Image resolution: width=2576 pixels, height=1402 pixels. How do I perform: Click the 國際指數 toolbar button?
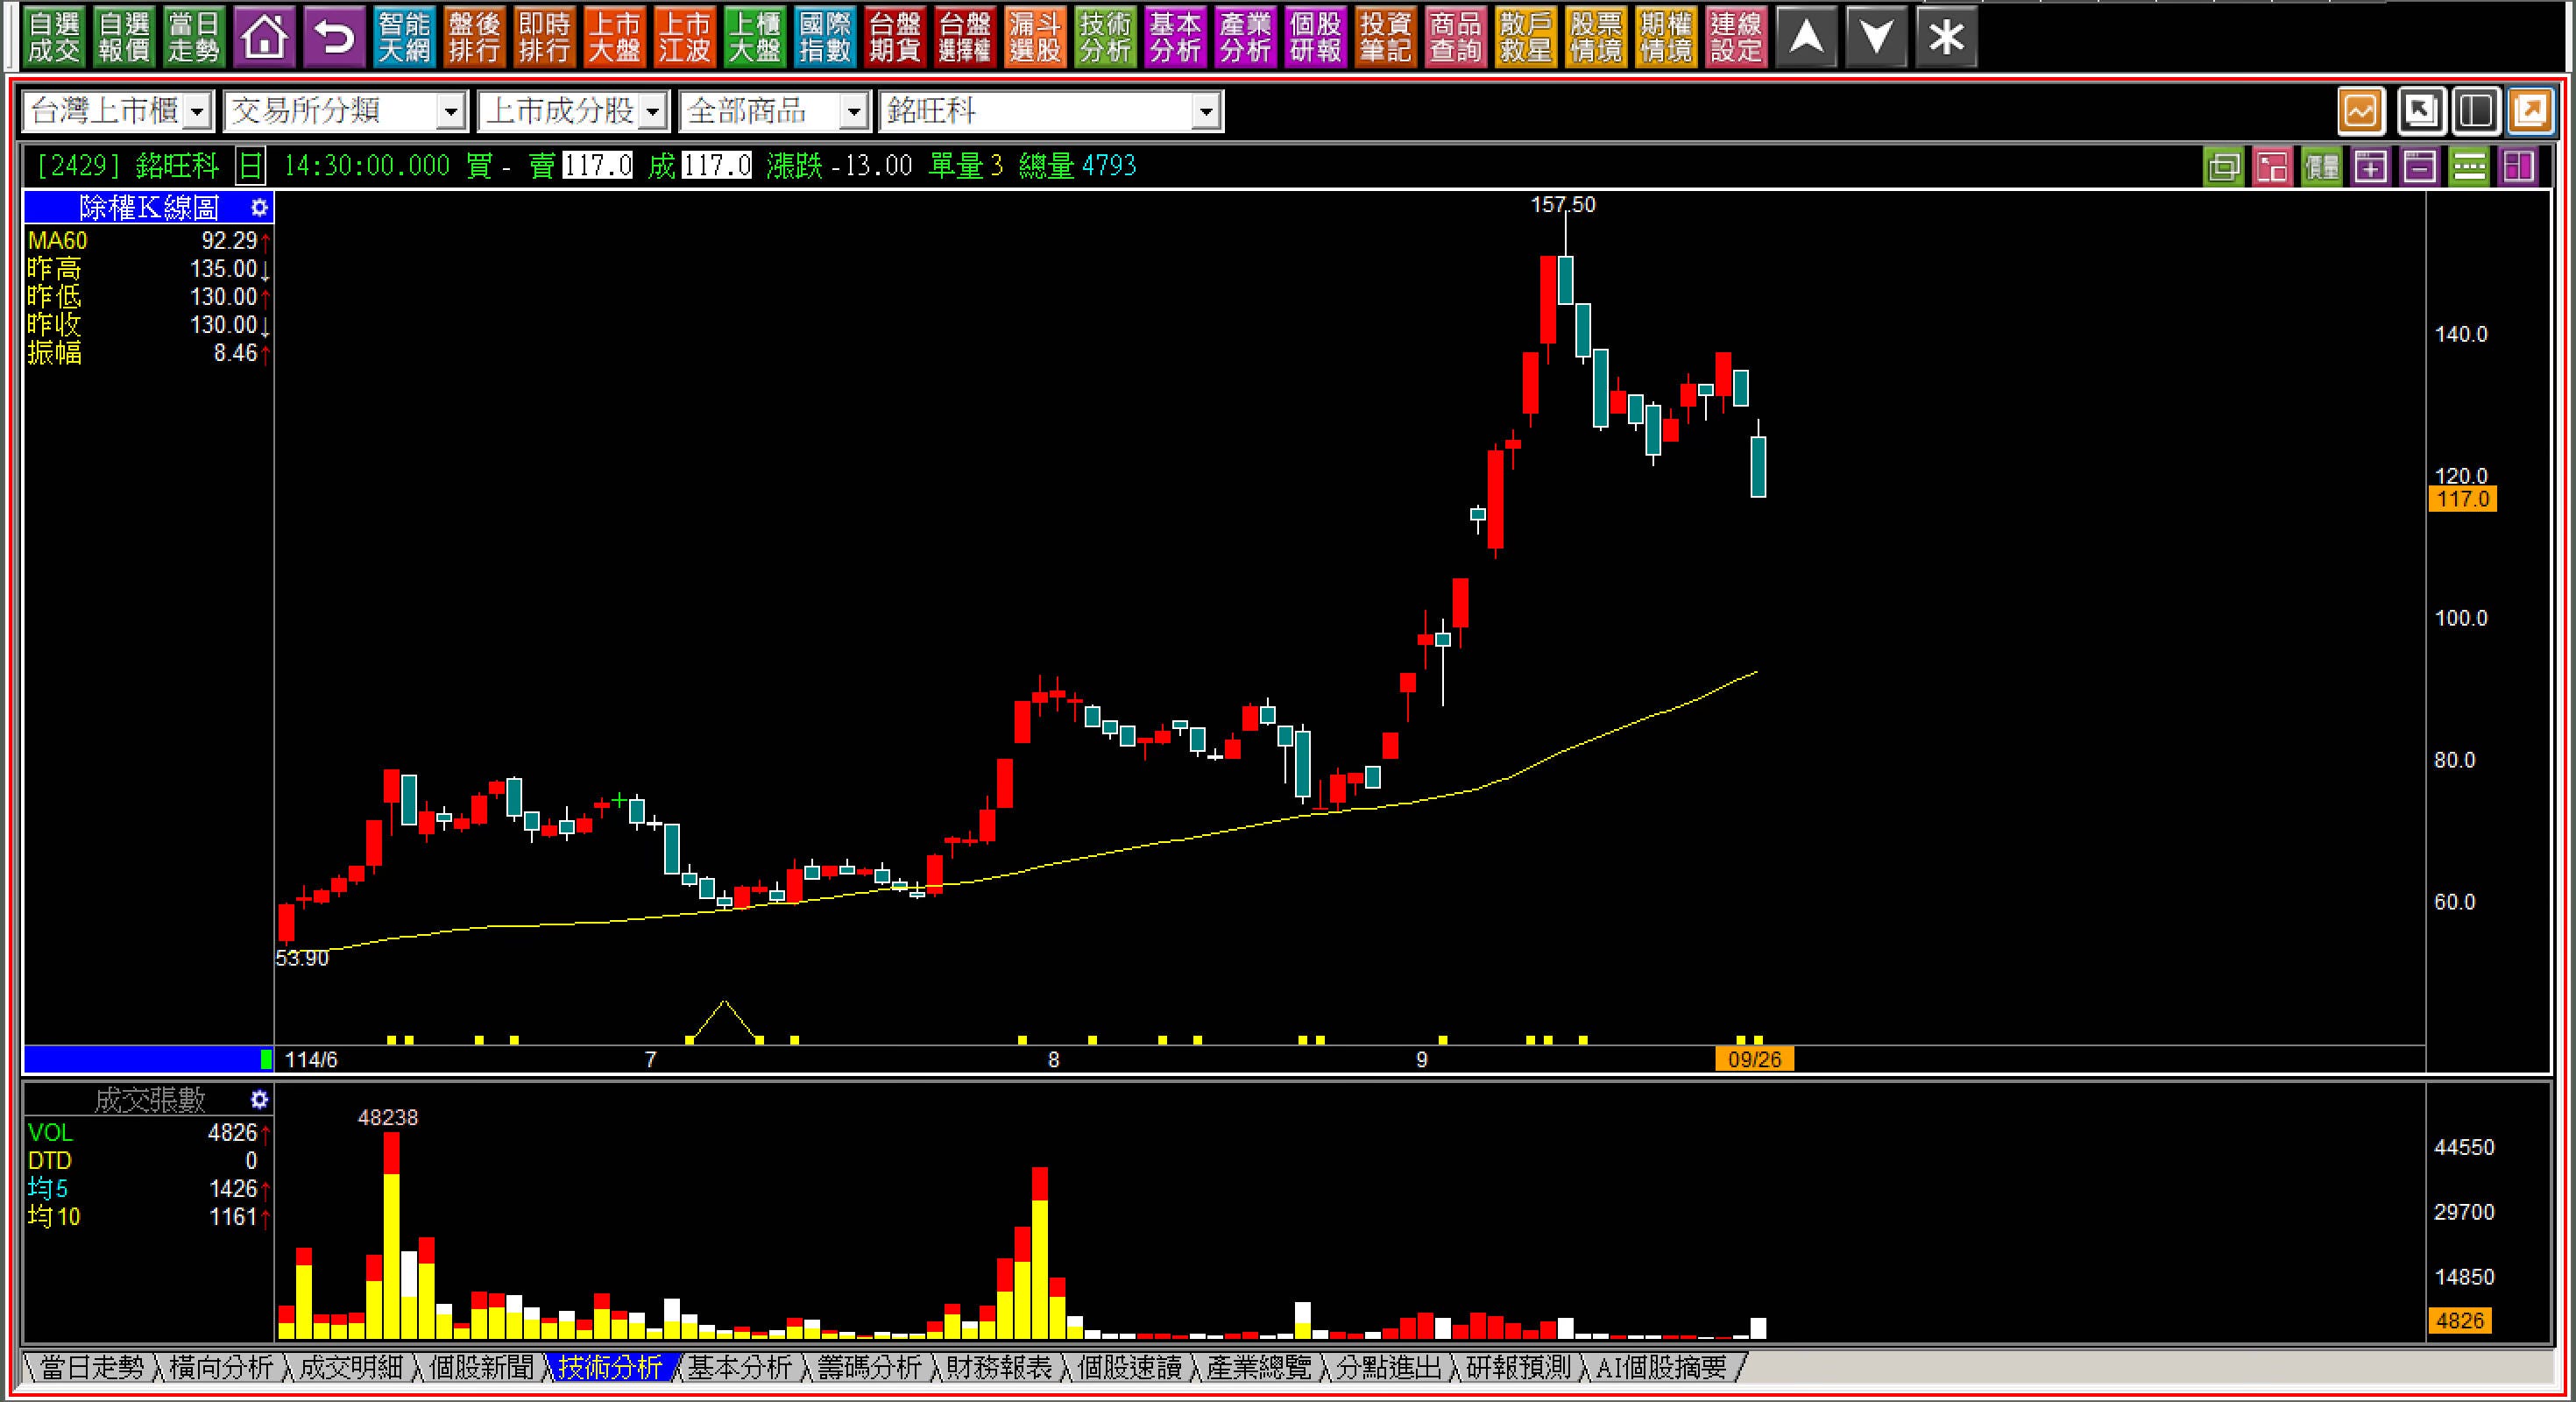point(825,38)
